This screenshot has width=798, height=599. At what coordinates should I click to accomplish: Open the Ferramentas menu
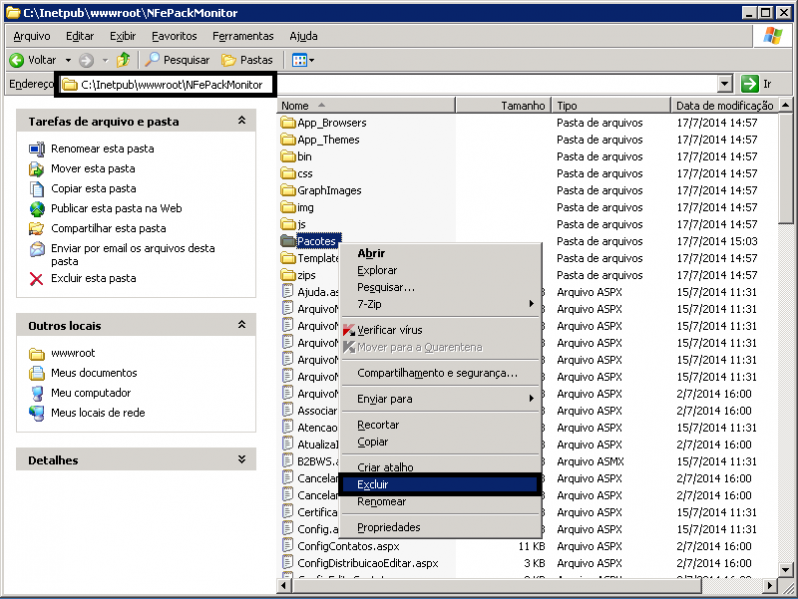point(242,36)
